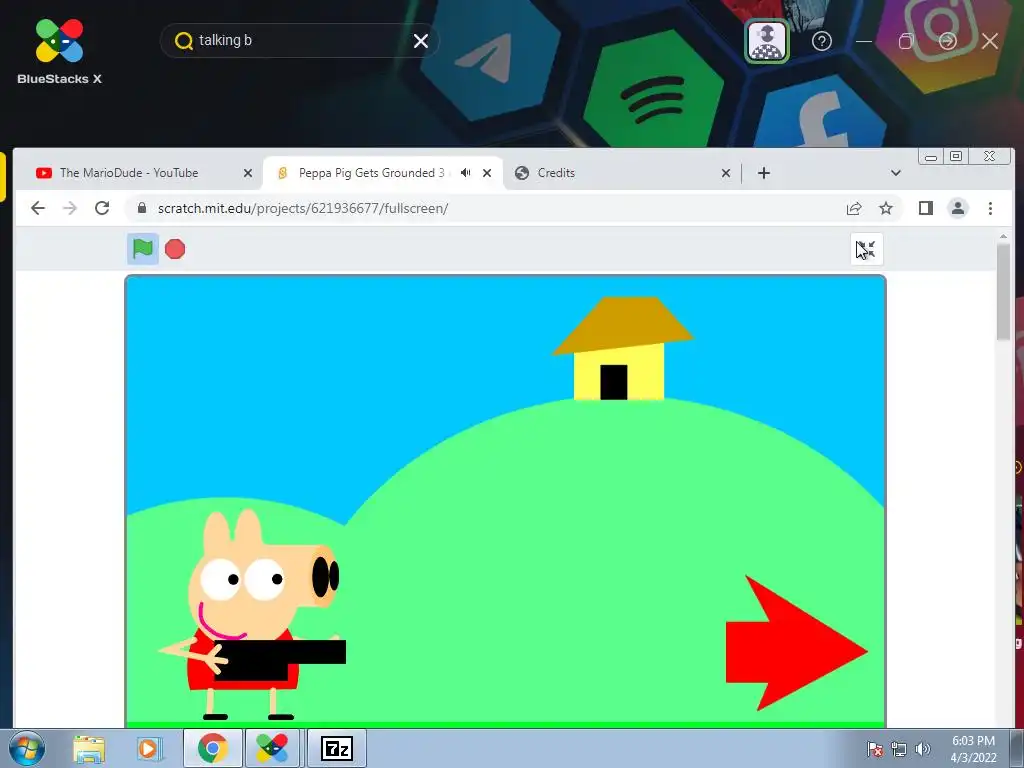Toggle Chrome side panel icon
1024x768 pixels.
point(925,208)
